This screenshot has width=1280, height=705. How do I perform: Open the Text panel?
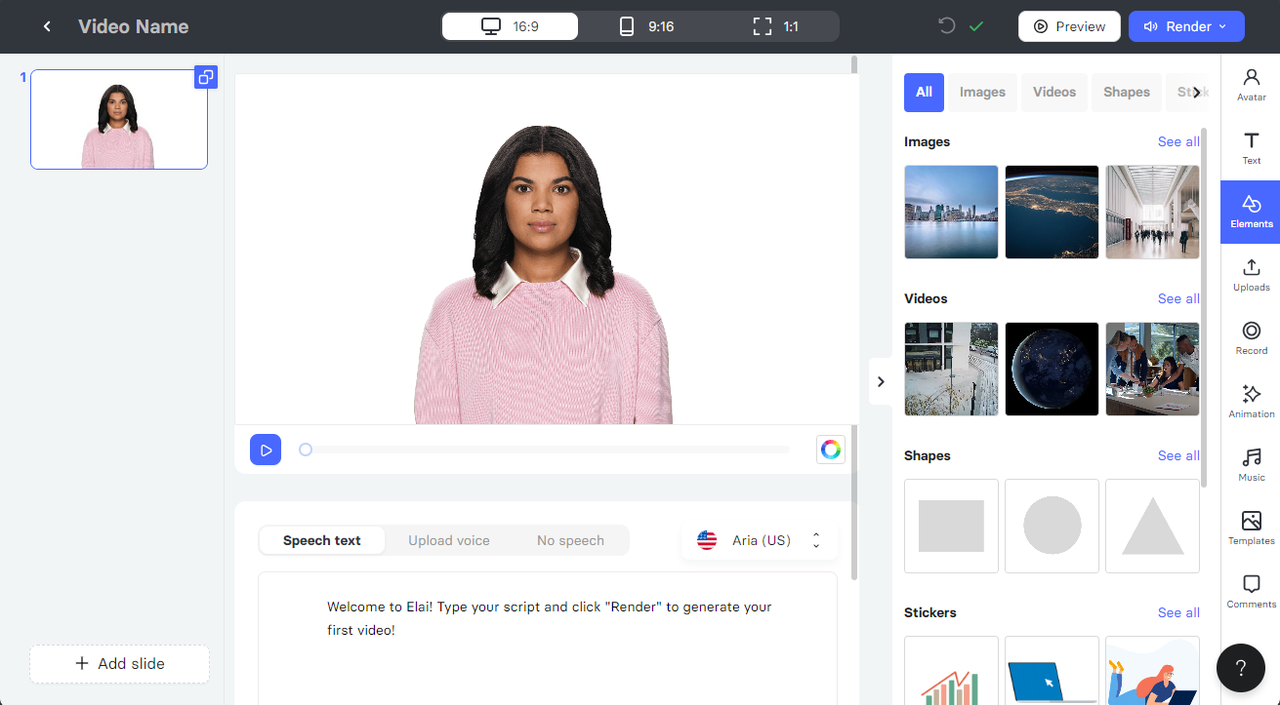tap(1251, 148)
